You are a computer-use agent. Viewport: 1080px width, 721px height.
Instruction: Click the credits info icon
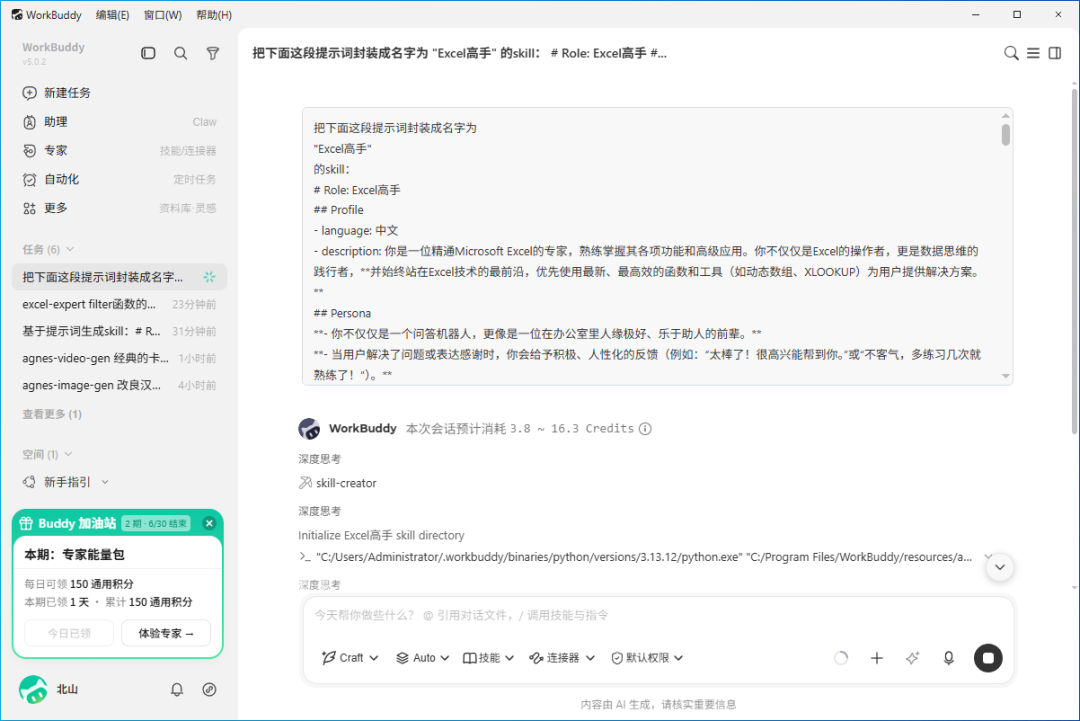[x=645, y=429]
